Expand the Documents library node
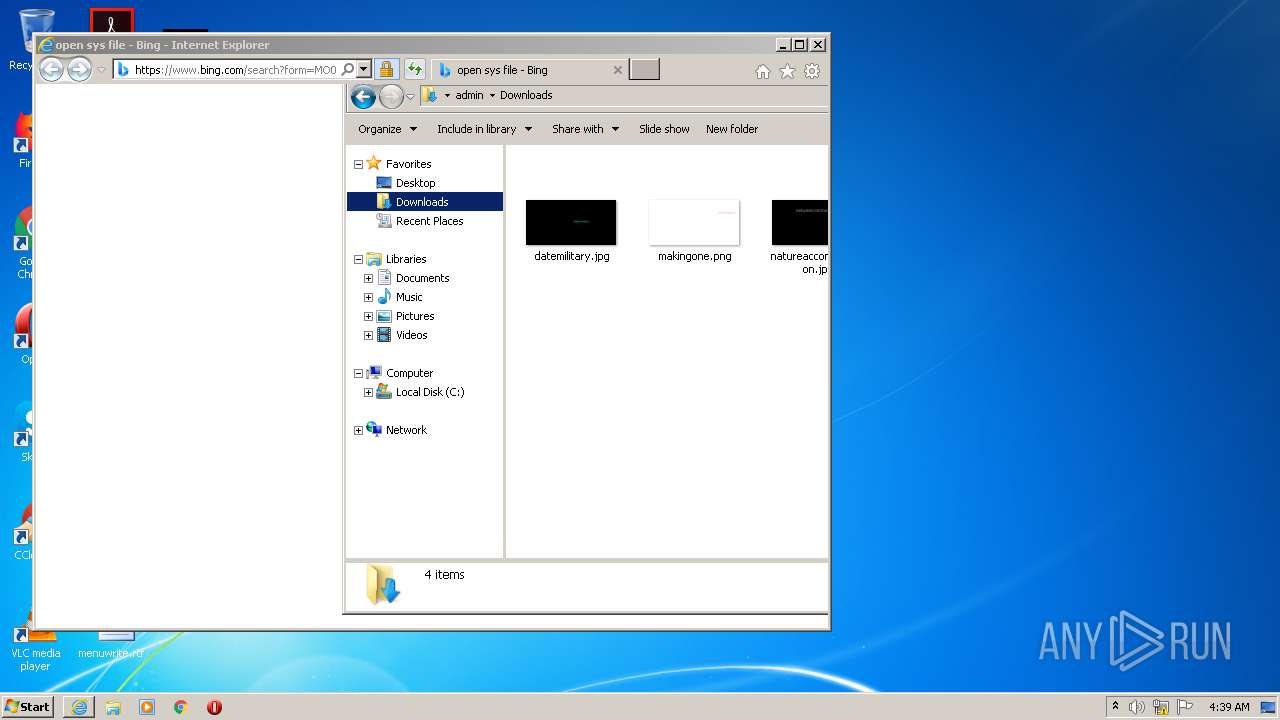The height and width of the screenshot is (720, 1280). point(368,278)
